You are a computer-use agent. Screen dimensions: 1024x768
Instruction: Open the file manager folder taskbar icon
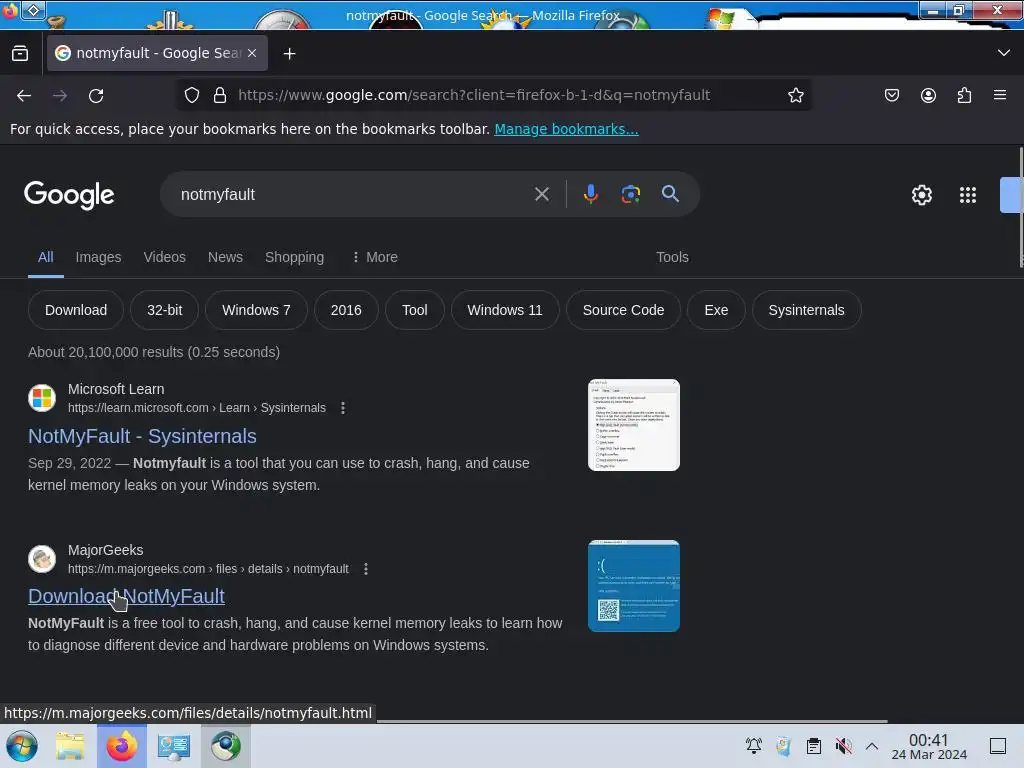click(x=70, y=746)
